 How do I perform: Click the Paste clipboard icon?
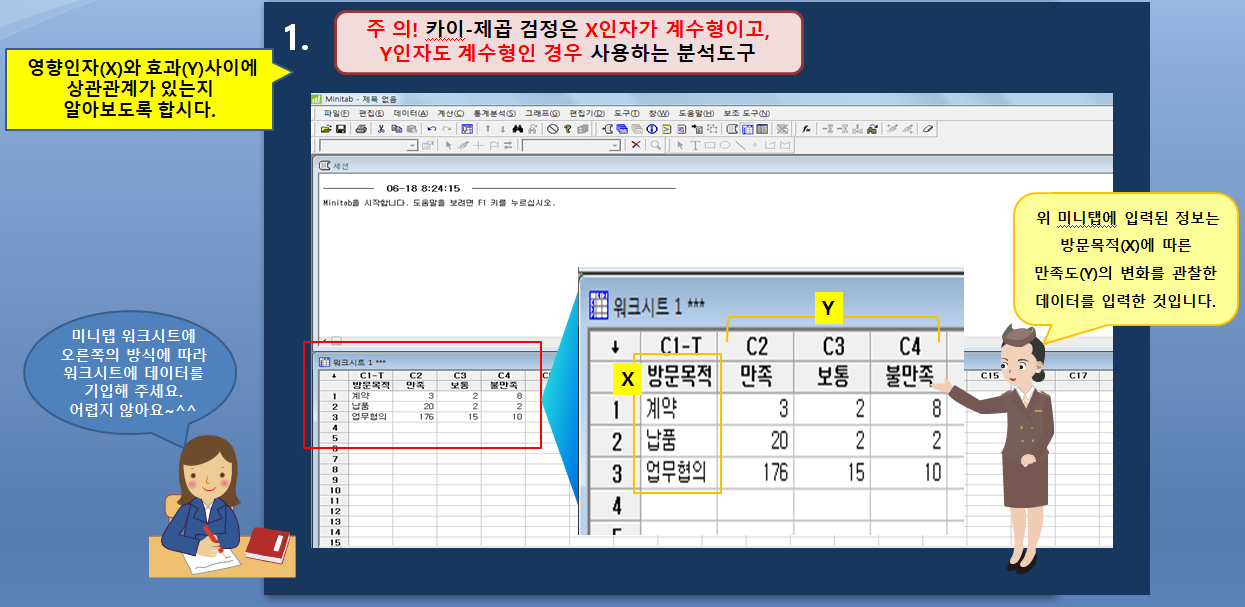[412, 129]
